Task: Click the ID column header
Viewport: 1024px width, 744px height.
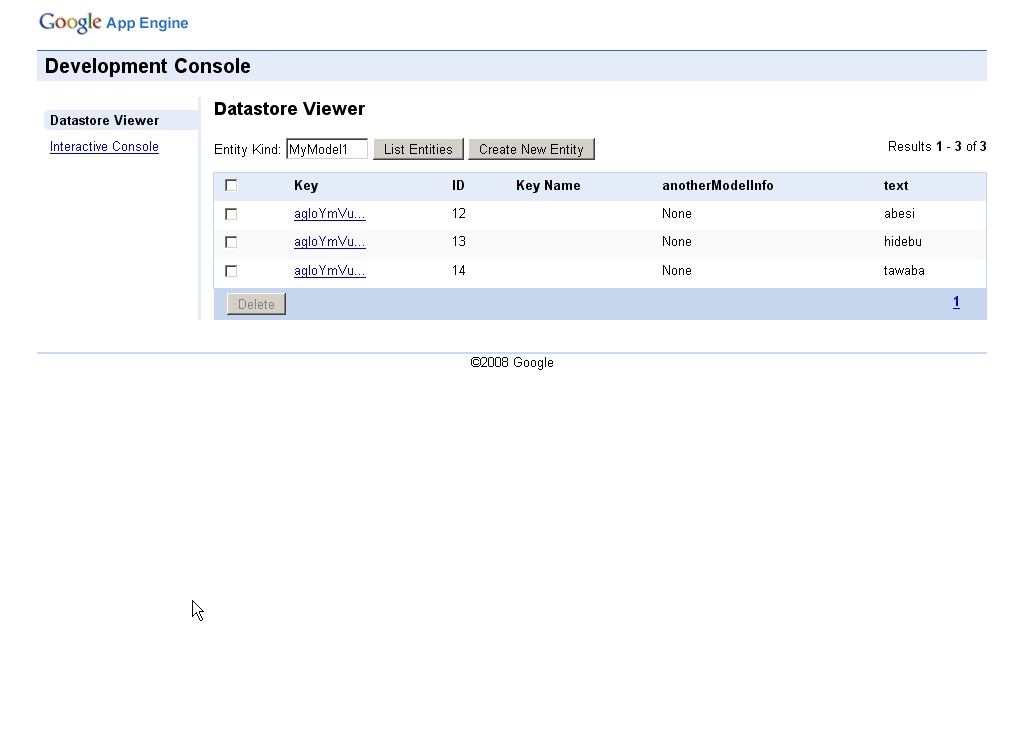Action: coord(458,186)
